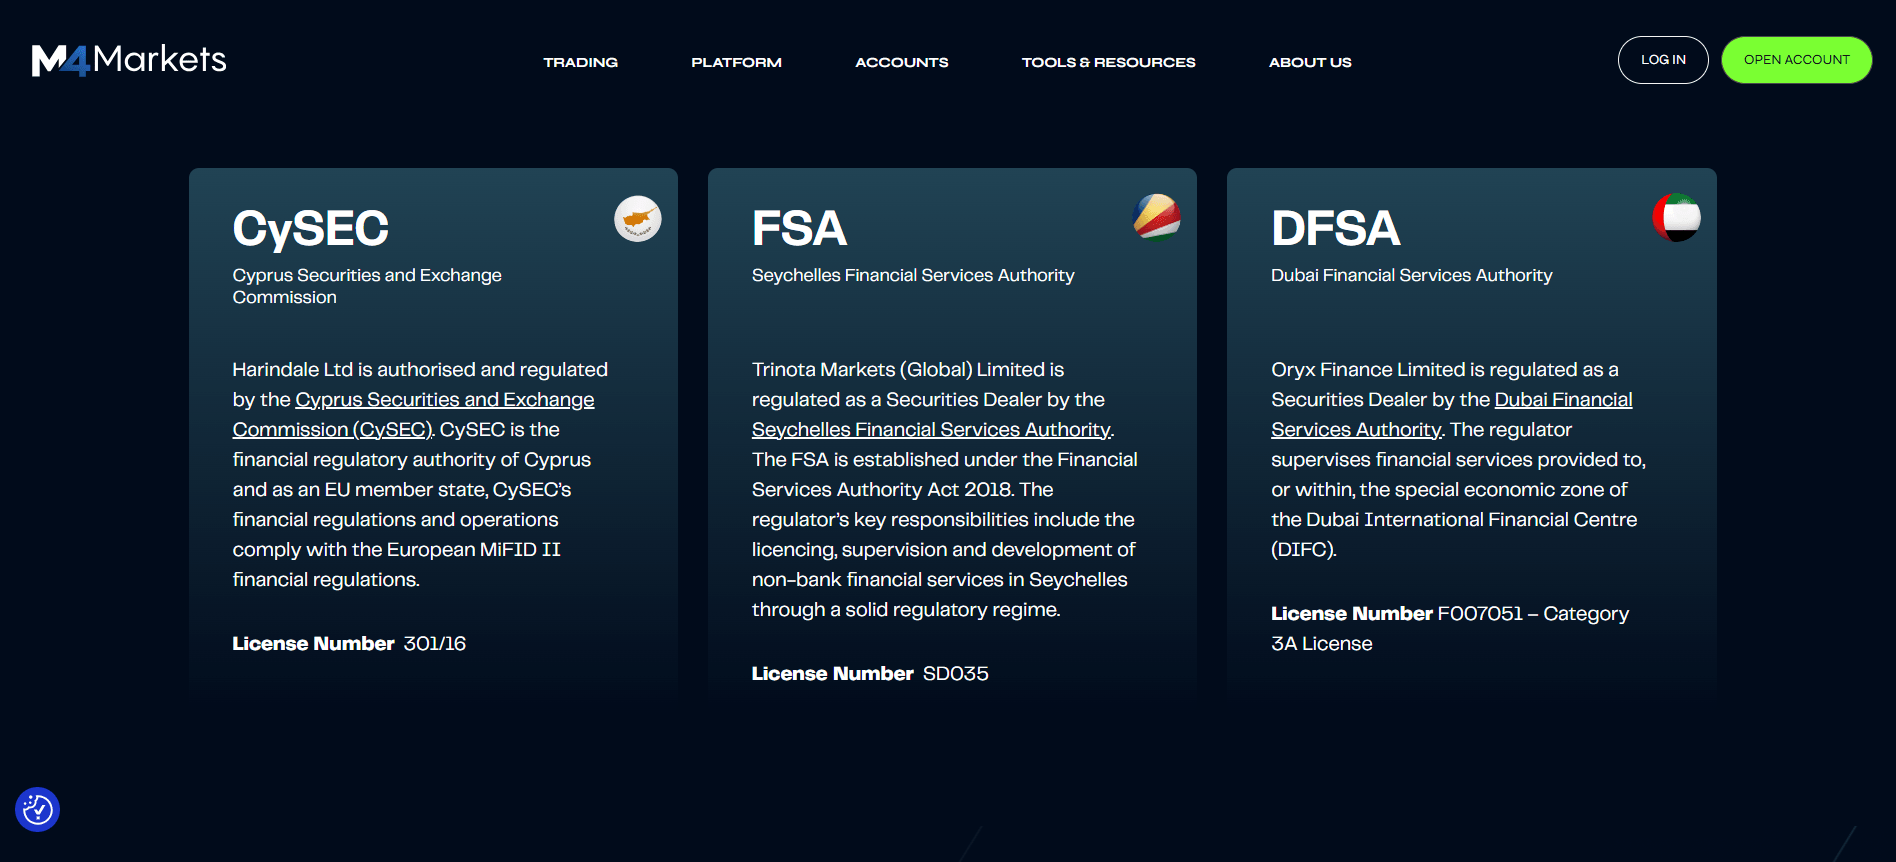The height and width of the screenshot is (862, 1896).
Task: Open the Tools & Resources menu
Action: tap(1108, 62)
